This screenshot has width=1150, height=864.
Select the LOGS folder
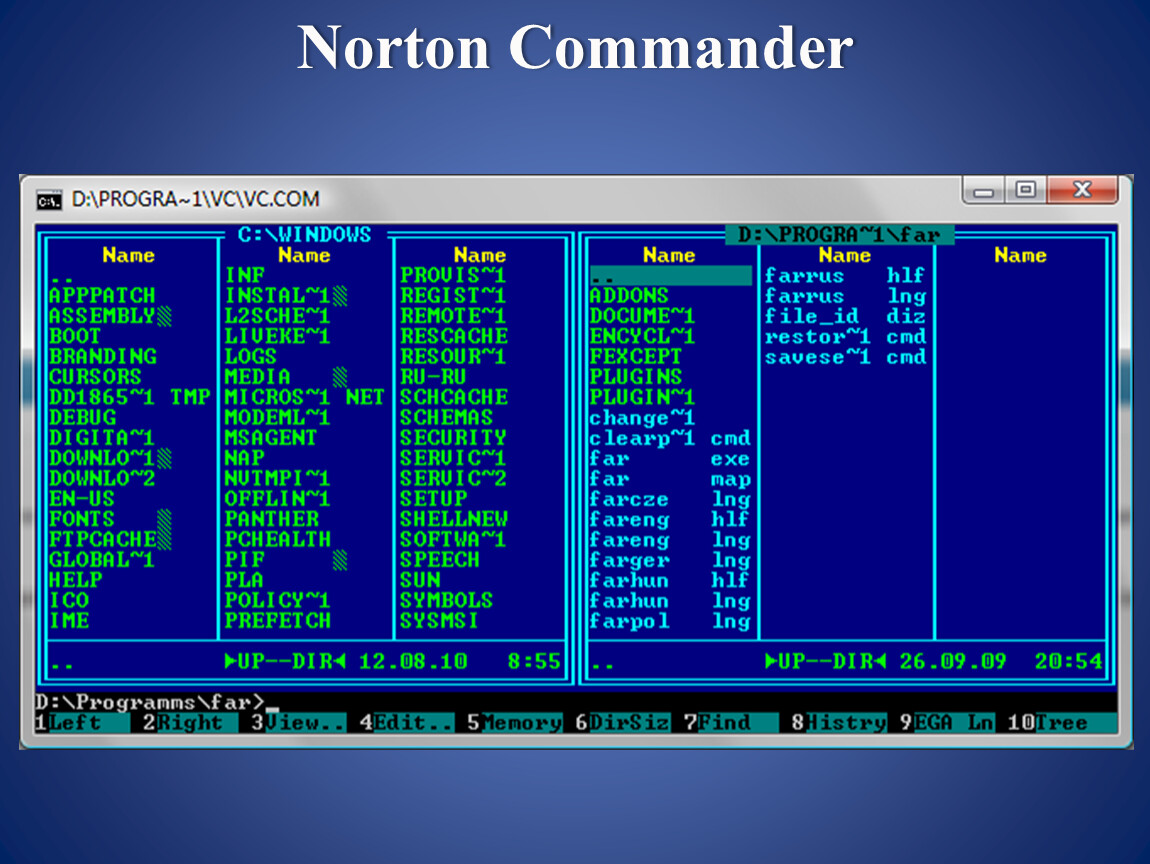point(251,356)
